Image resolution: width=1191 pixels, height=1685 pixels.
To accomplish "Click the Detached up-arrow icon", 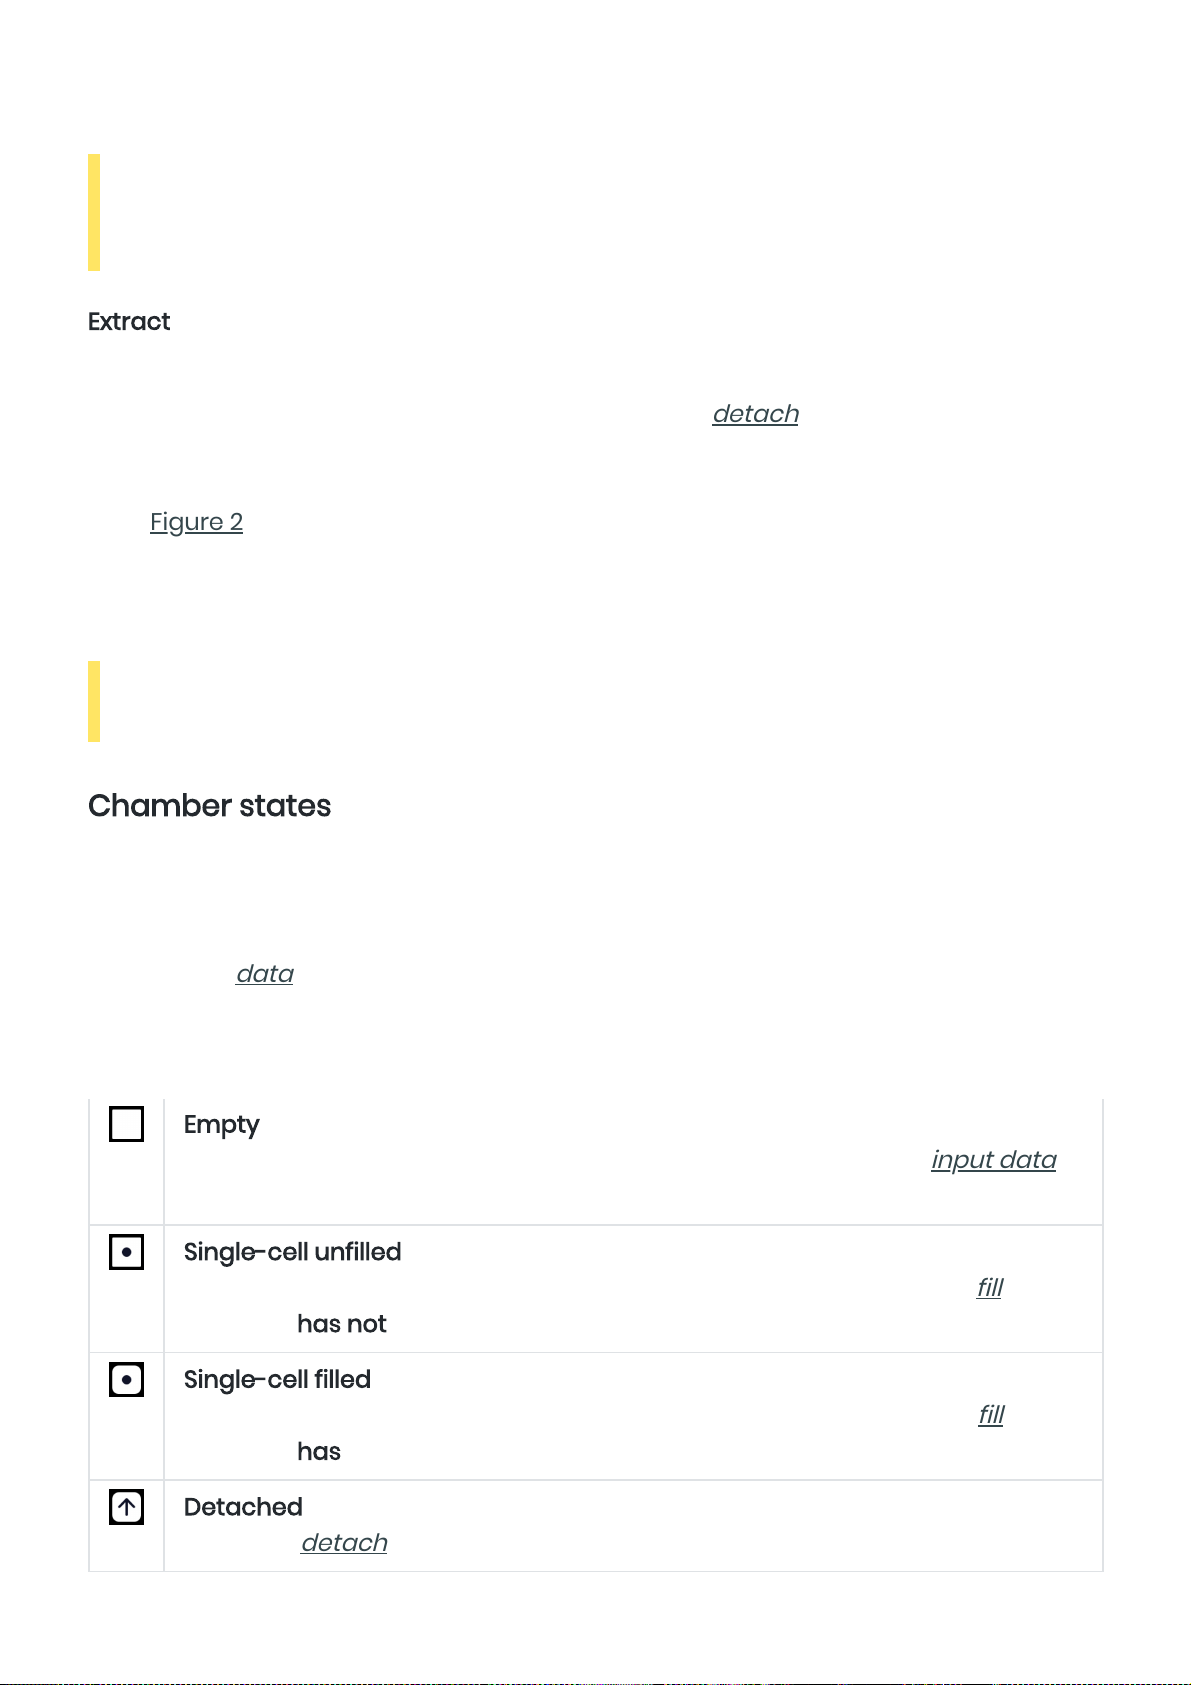I will tap(126, 1507).
